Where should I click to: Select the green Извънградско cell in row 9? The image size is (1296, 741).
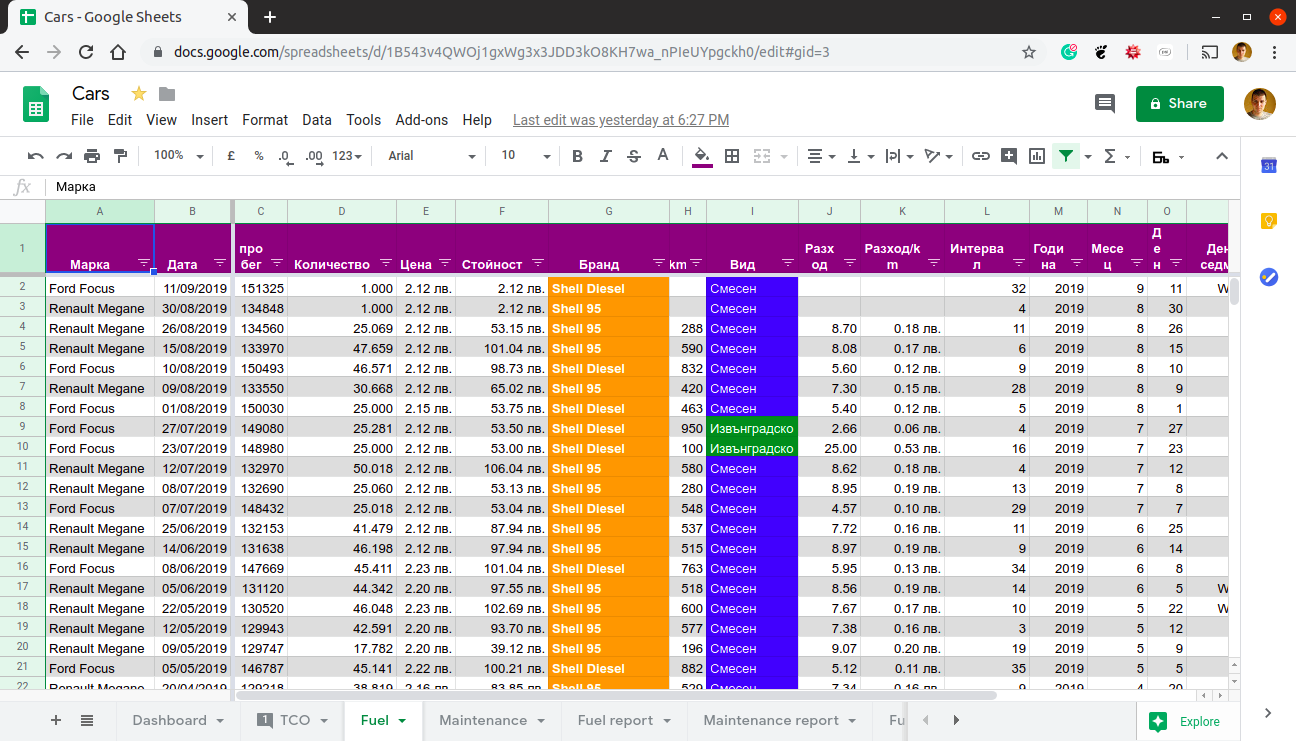click(752, 428)
